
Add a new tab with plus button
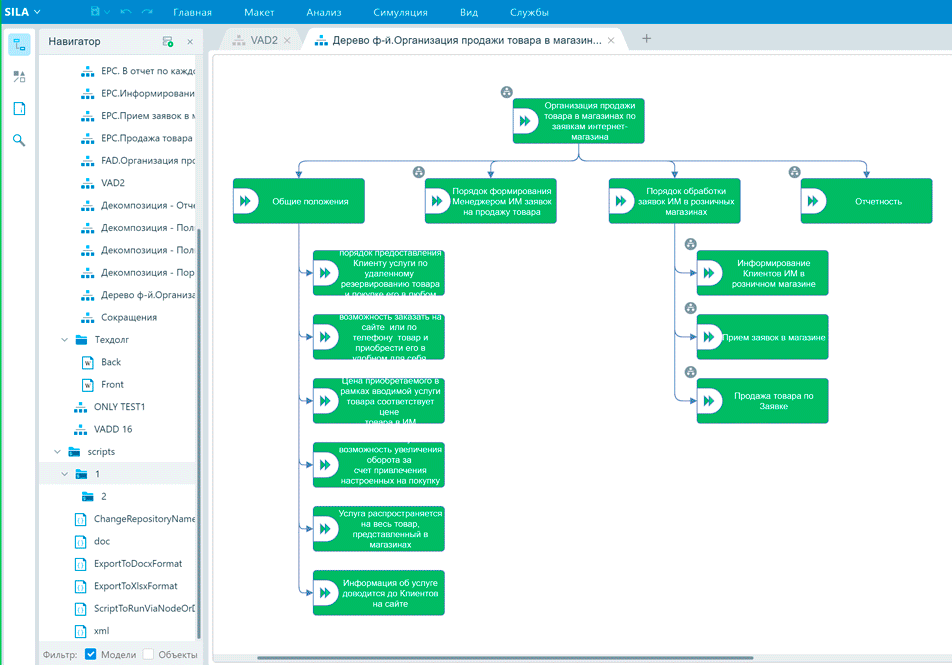pyautogui.click(x=646, y=39)
